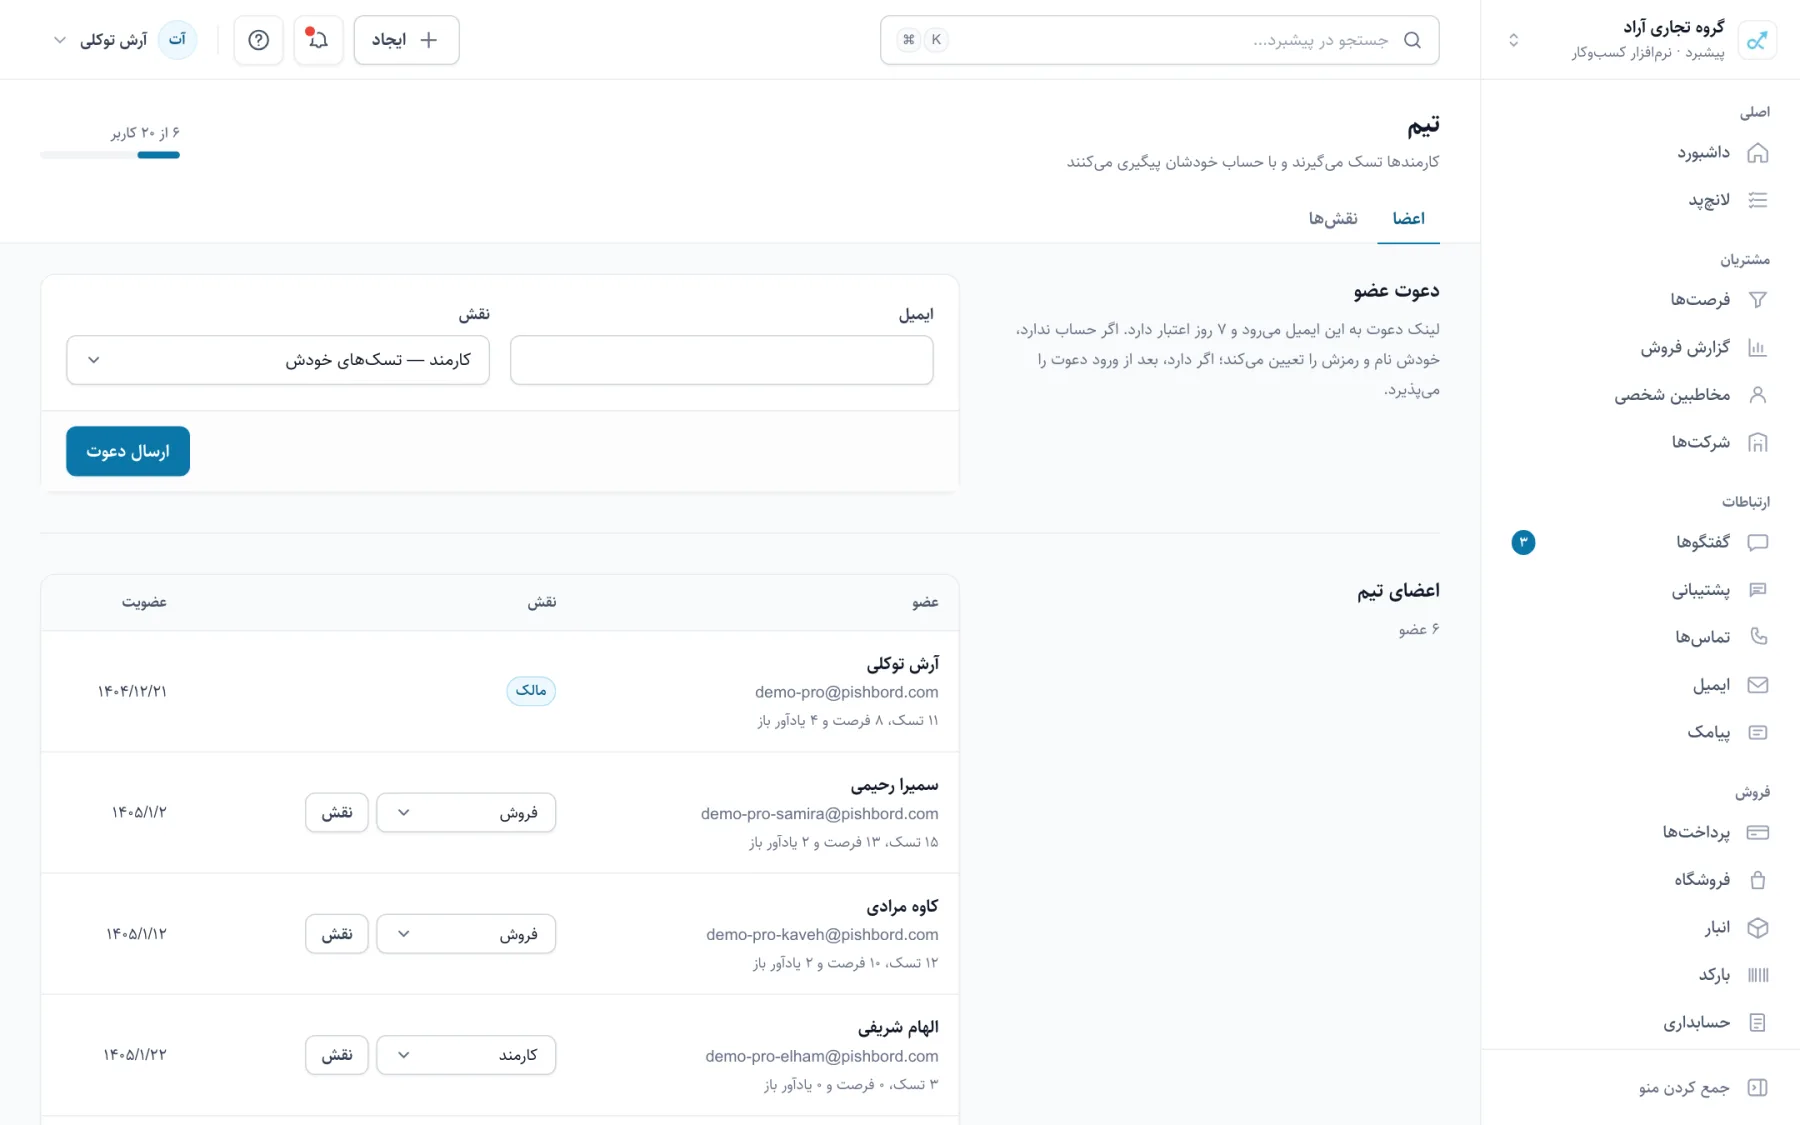1800x1125 pixels.
Task: Click member name کاوه مرادی
Action: [x=902, y=906]
